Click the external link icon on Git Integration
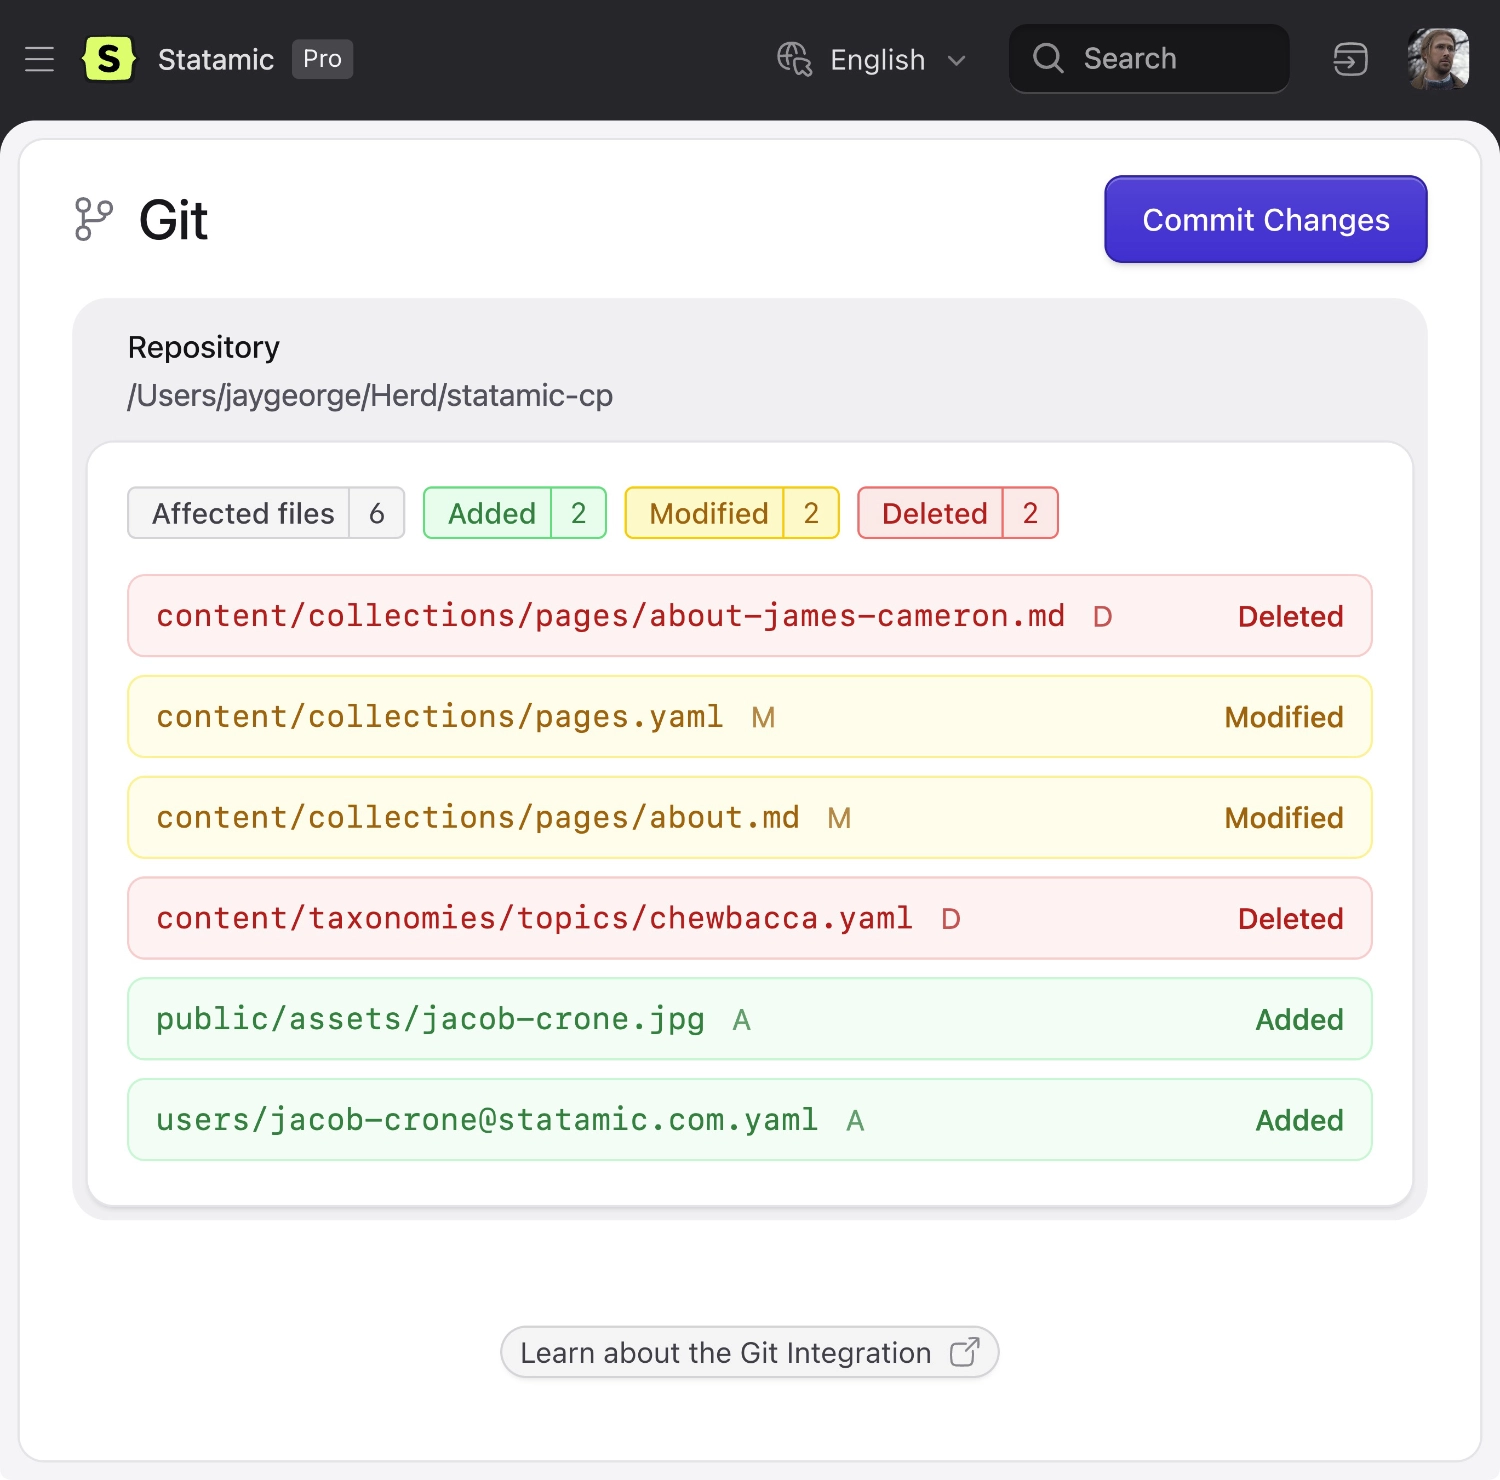The image size is (1500, 1480). click(x=964, y=1352)
